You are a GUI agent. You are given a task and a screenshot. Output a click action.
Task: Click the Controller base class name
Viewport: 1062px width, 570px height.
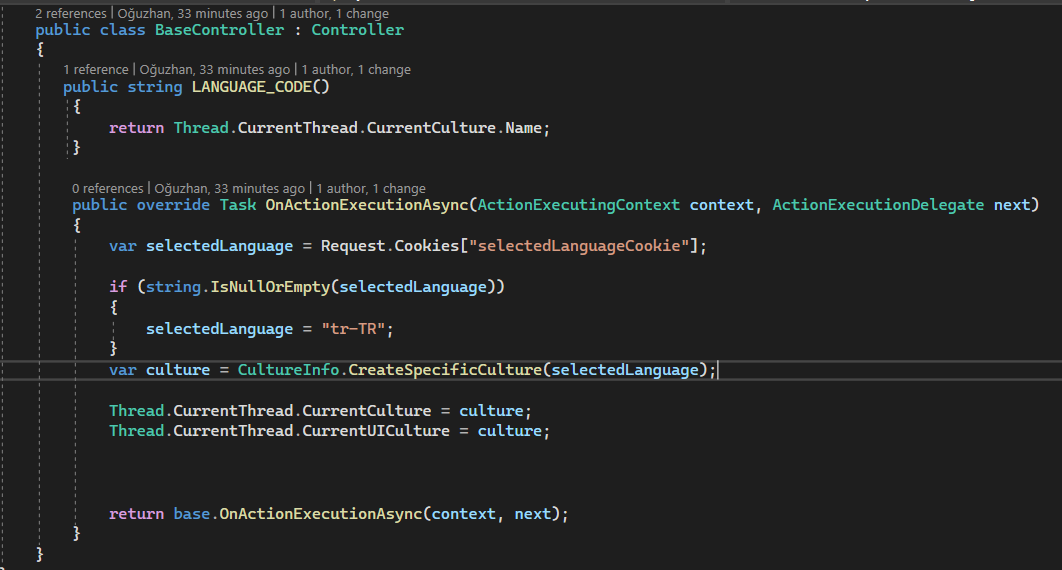[x=358, y=30]
